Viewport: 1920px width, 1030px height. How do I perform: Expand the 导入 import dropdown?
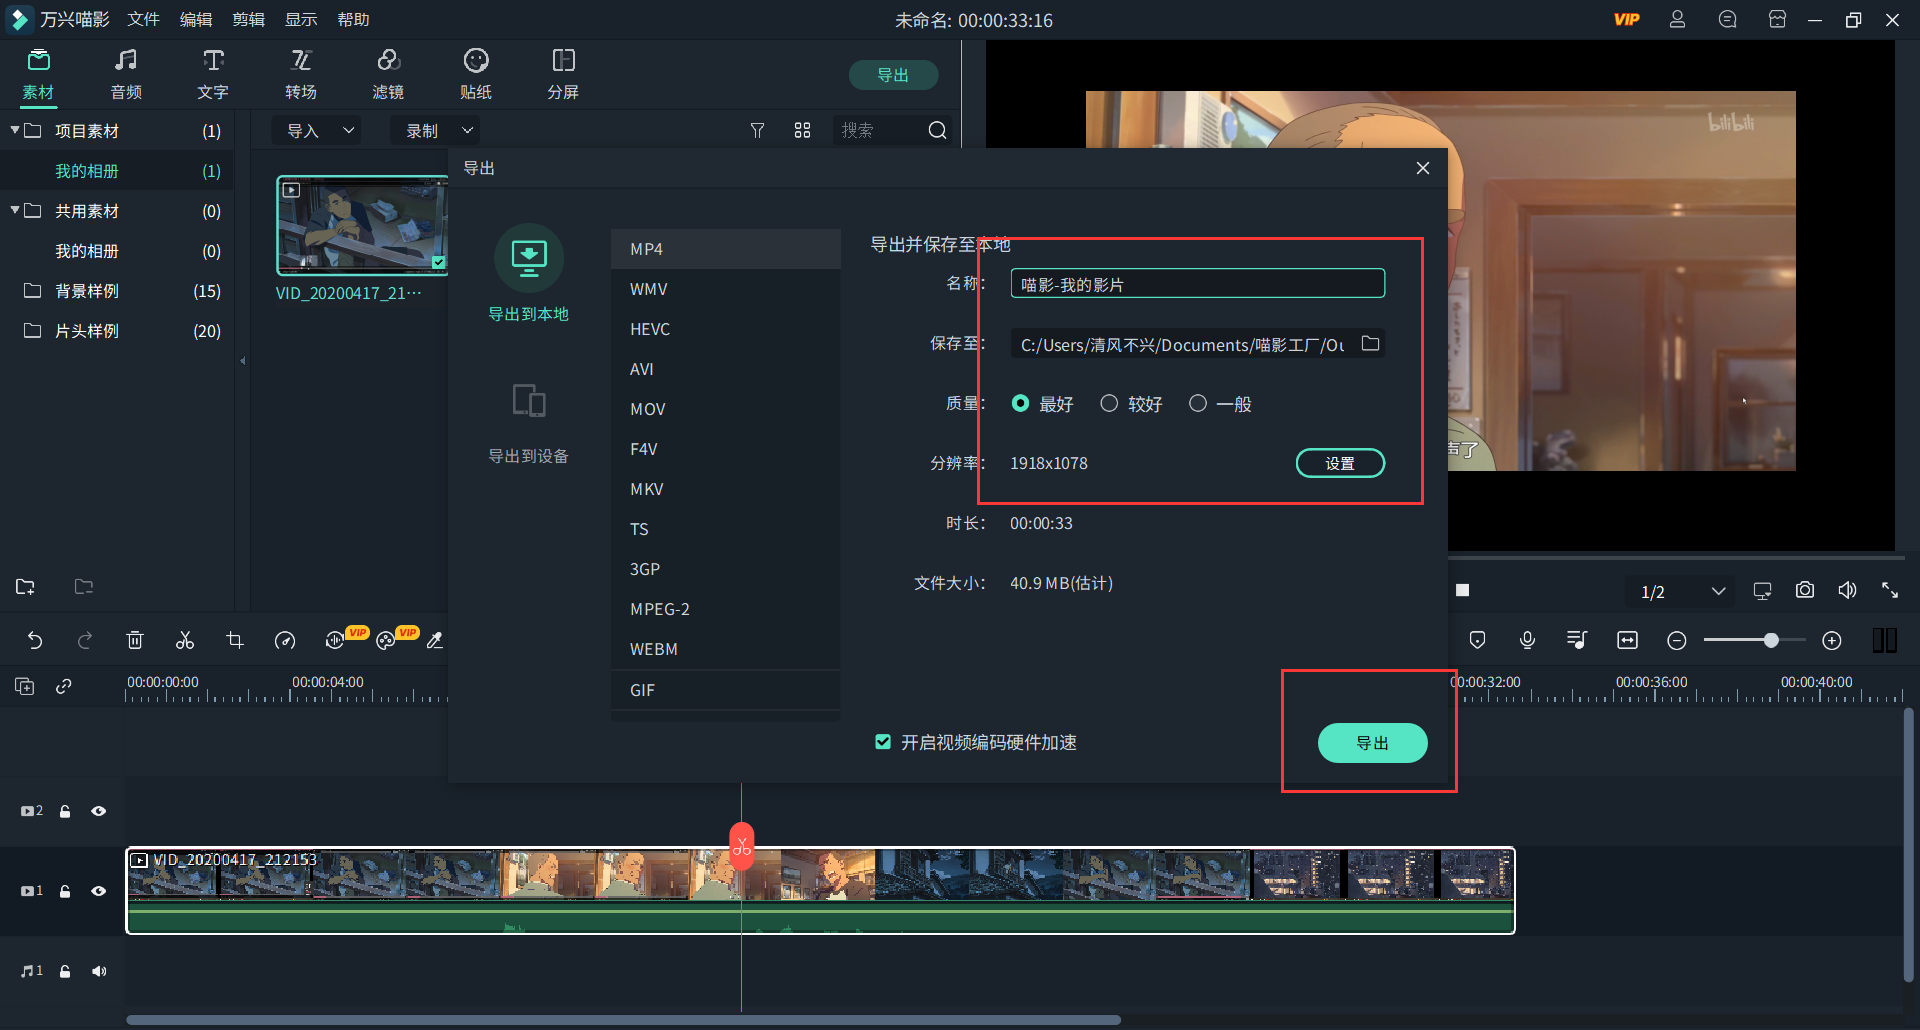point(320,131)
